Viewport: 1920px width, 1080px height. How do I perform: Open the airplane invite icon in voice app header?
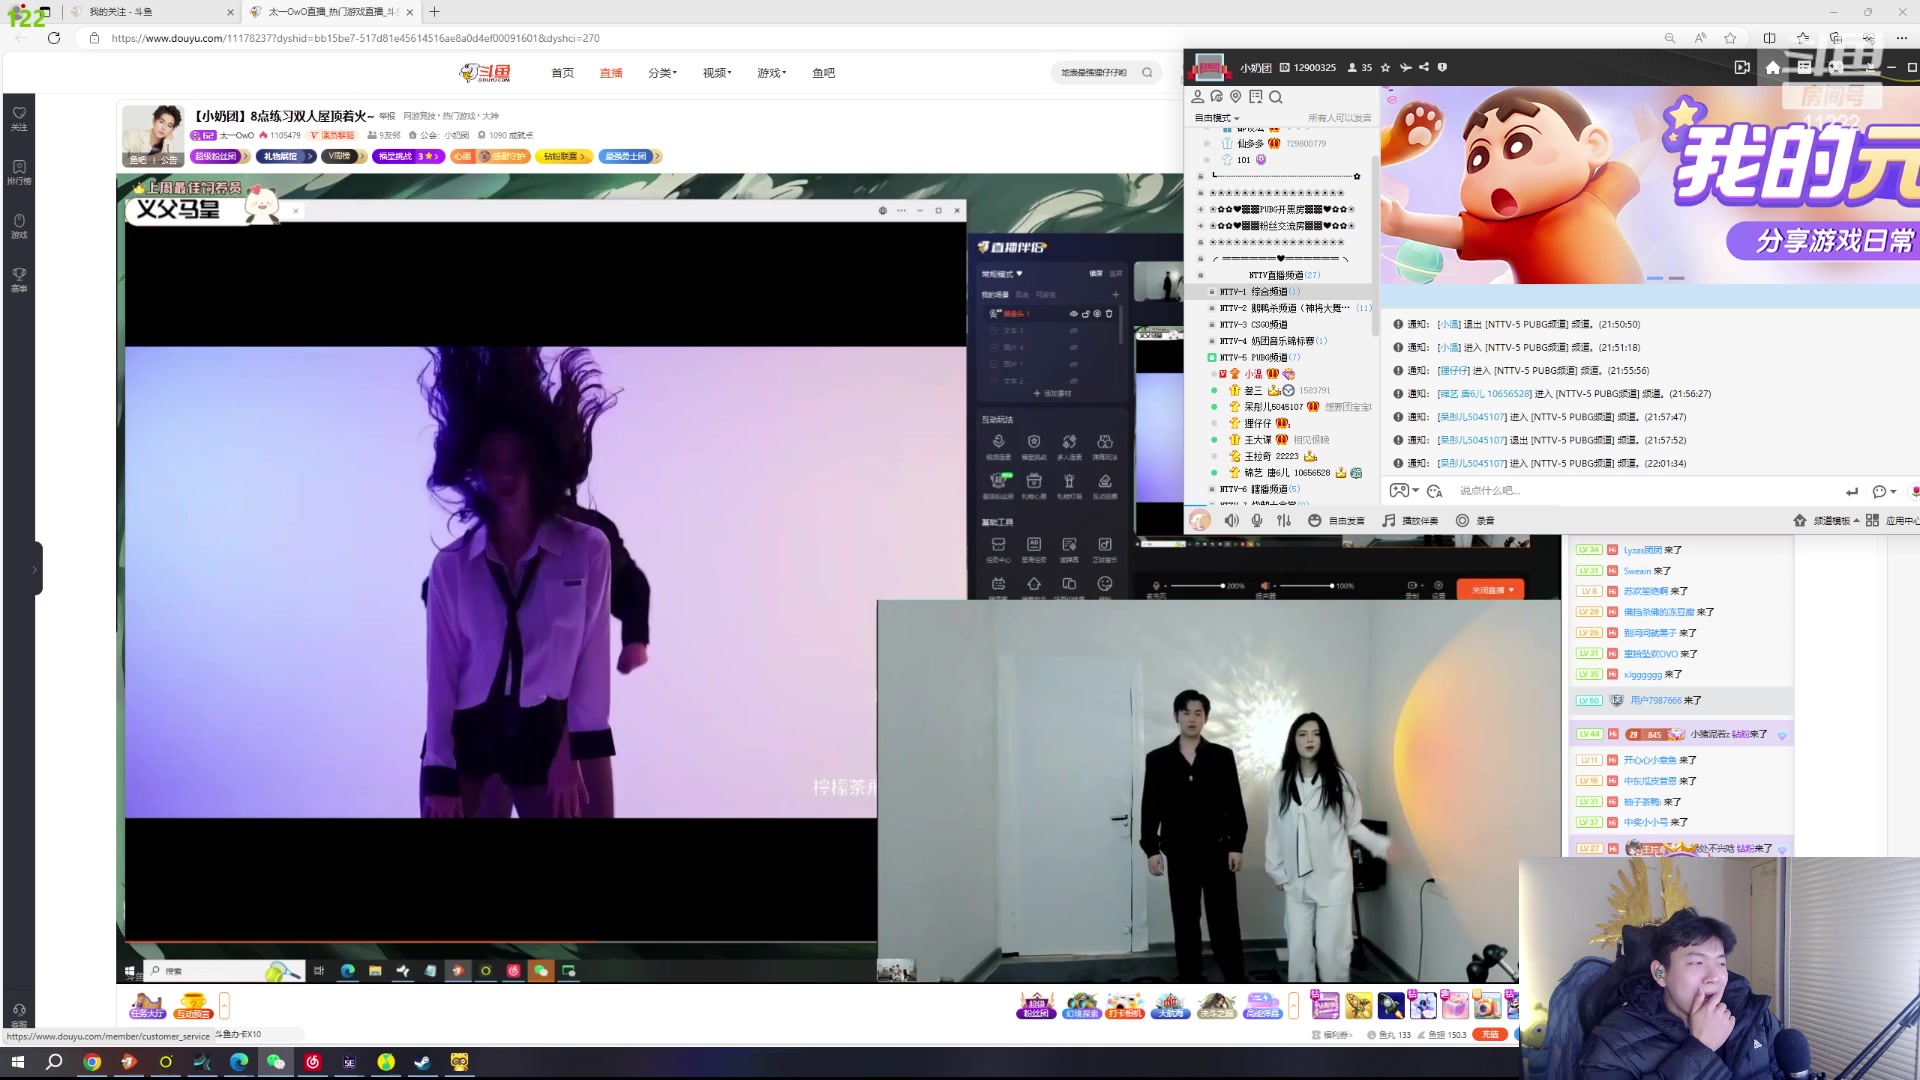(1405, 68)
